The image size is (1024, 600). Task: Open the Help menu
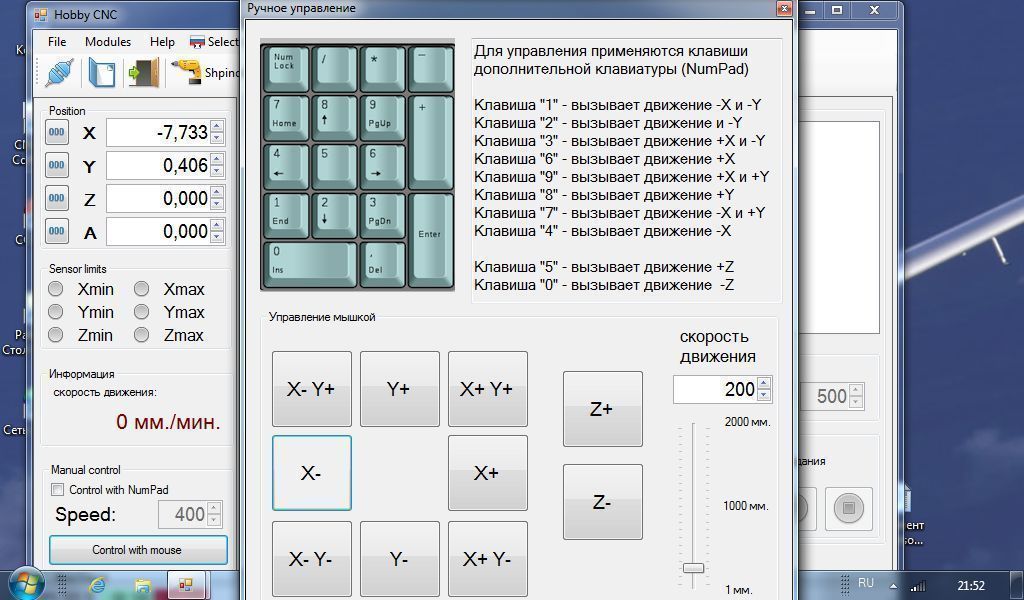click(162, 42)
